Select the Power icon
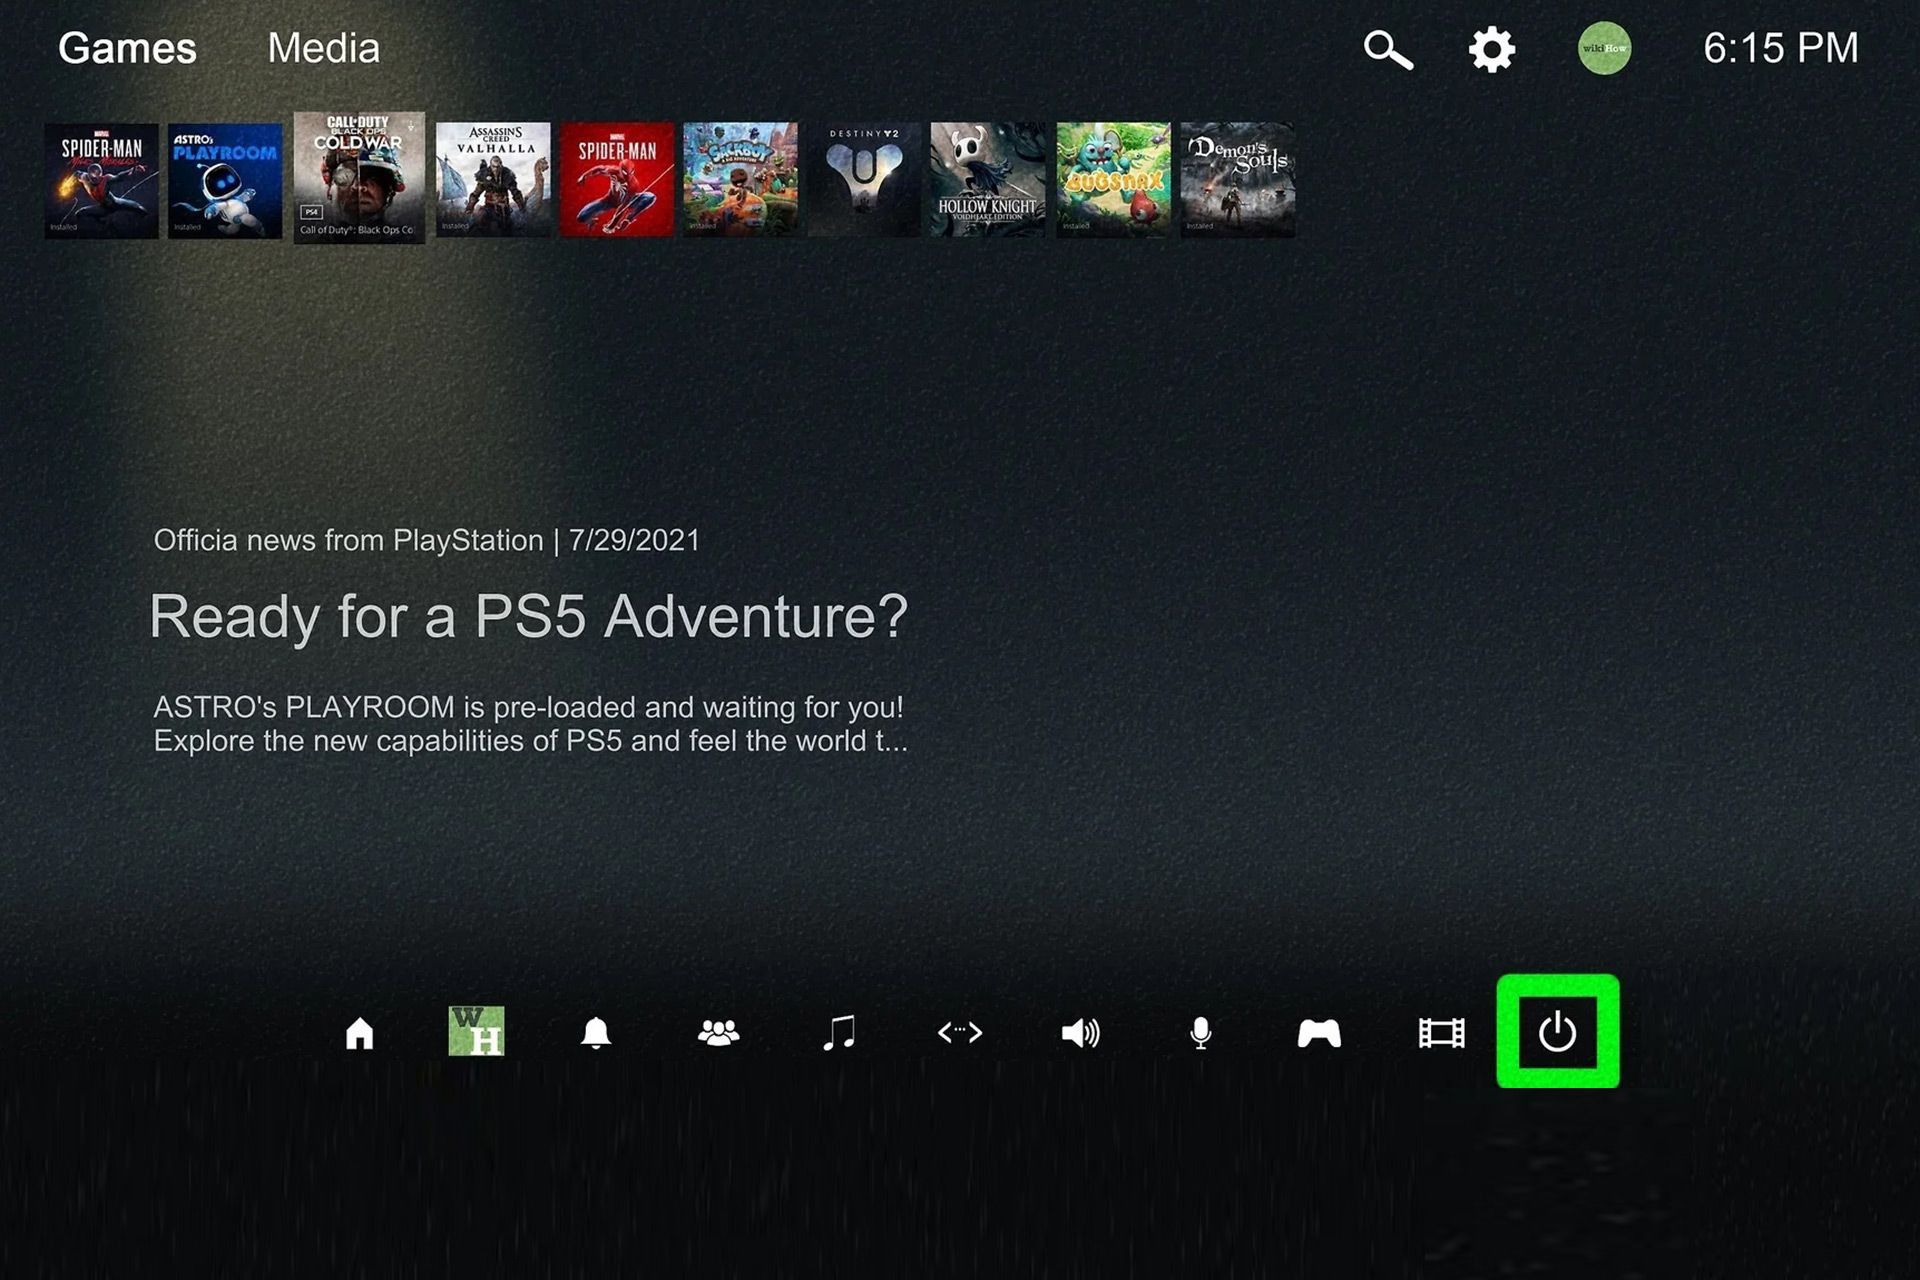The image size is (1920, 1280). click(x=1557, y=1031)
